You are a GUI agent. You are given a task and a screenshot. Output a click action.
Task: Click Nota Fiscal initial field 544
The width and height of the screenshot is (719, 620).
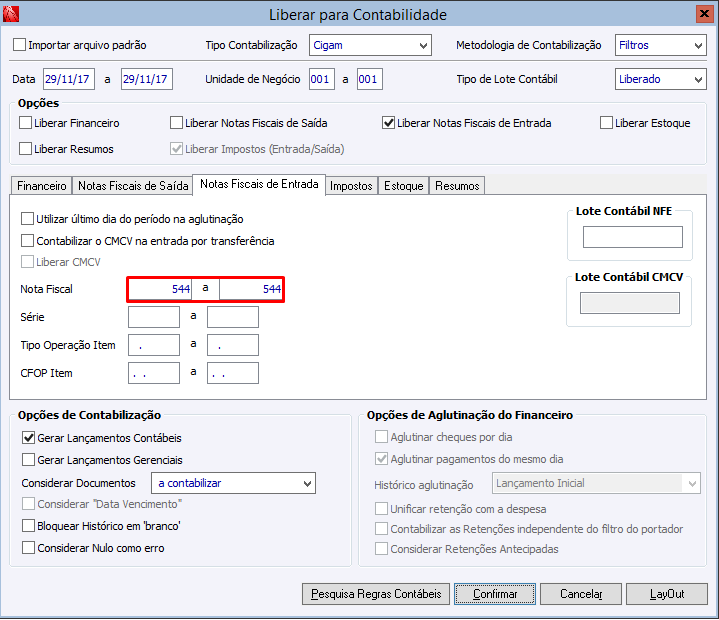click(x=160, y=289)
